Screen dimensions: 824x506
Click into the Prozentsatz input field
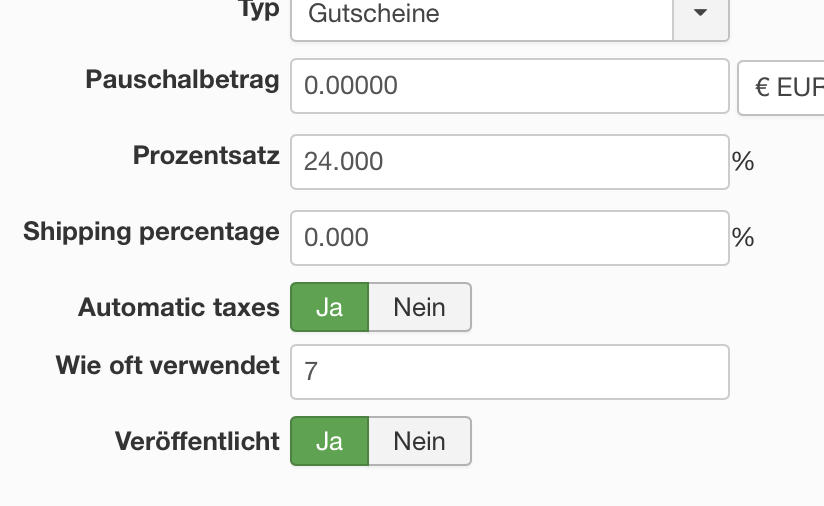509,161
